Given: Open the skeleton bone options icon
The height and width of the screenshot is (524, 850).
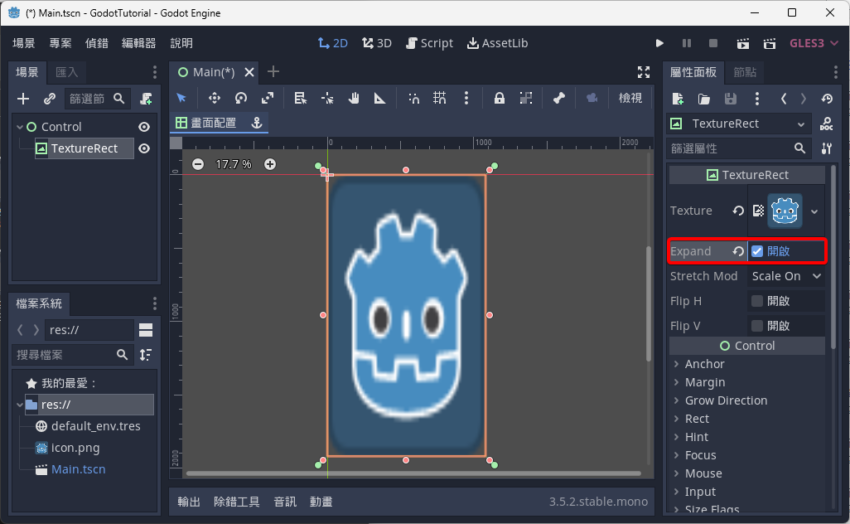Looking at the screenshot, I should click(559, 98).
